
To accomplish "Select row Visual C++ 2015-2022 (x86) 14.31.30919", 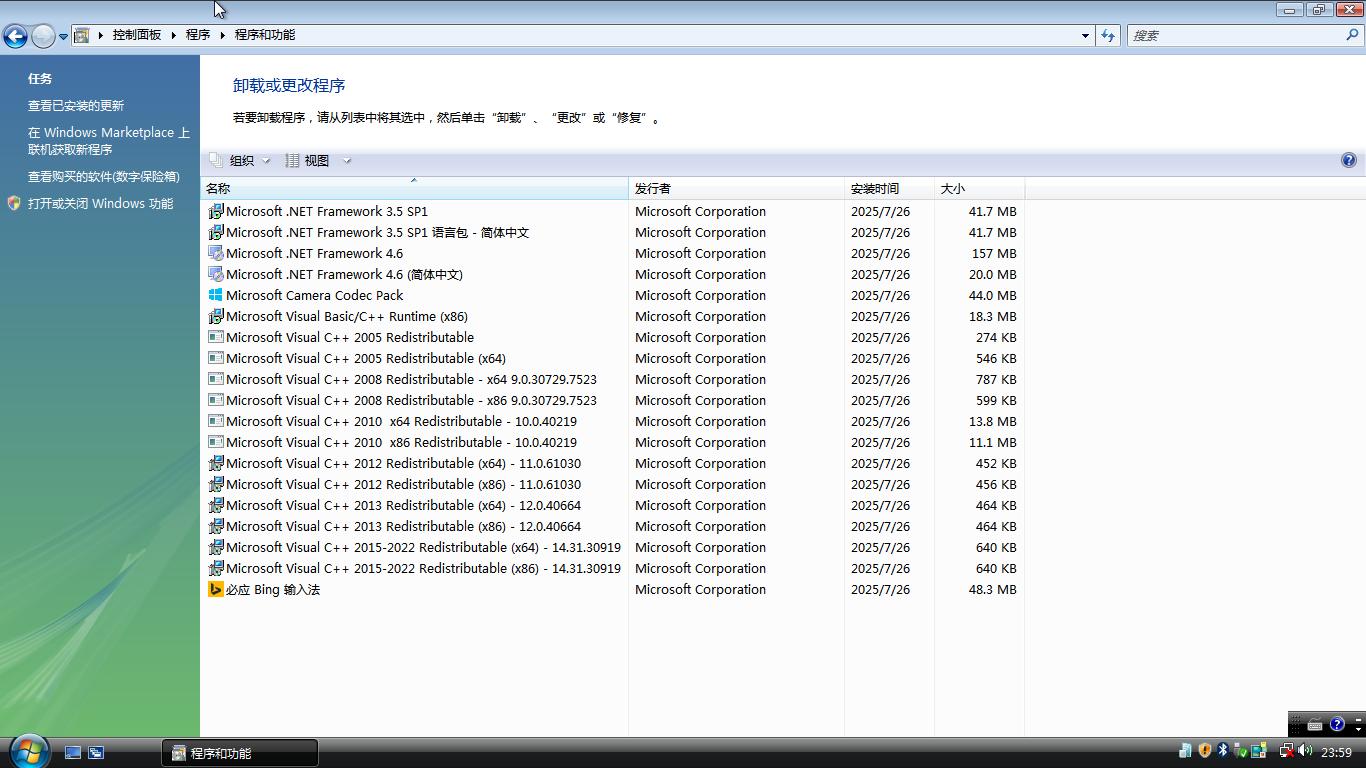I will coord(613,569).
